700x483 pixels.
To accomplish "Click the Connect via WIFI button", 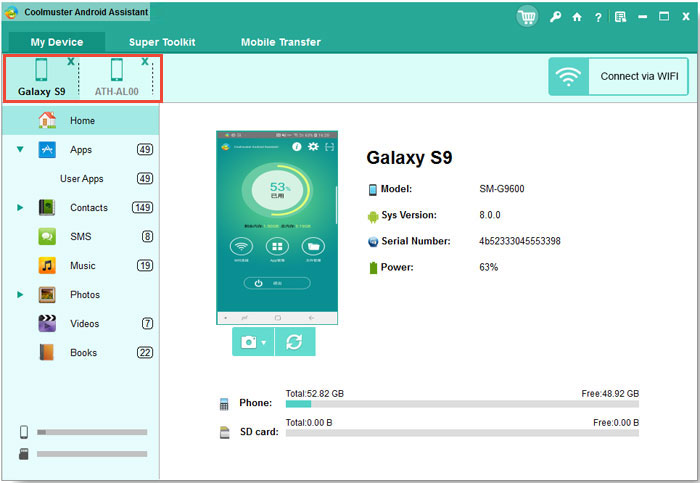I will [x=618, y=76].
